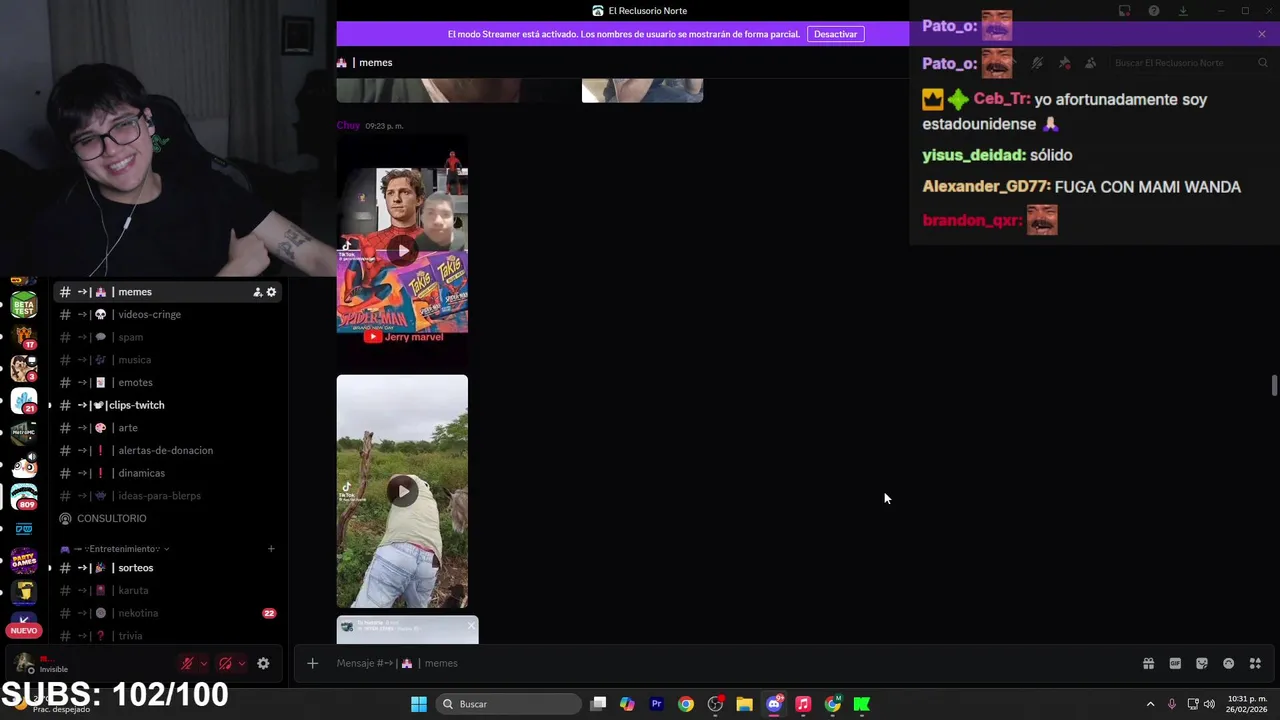Open the spam channel
Image resolution: width=1280 pixels, height=720 pixels.
click(169, 337)
